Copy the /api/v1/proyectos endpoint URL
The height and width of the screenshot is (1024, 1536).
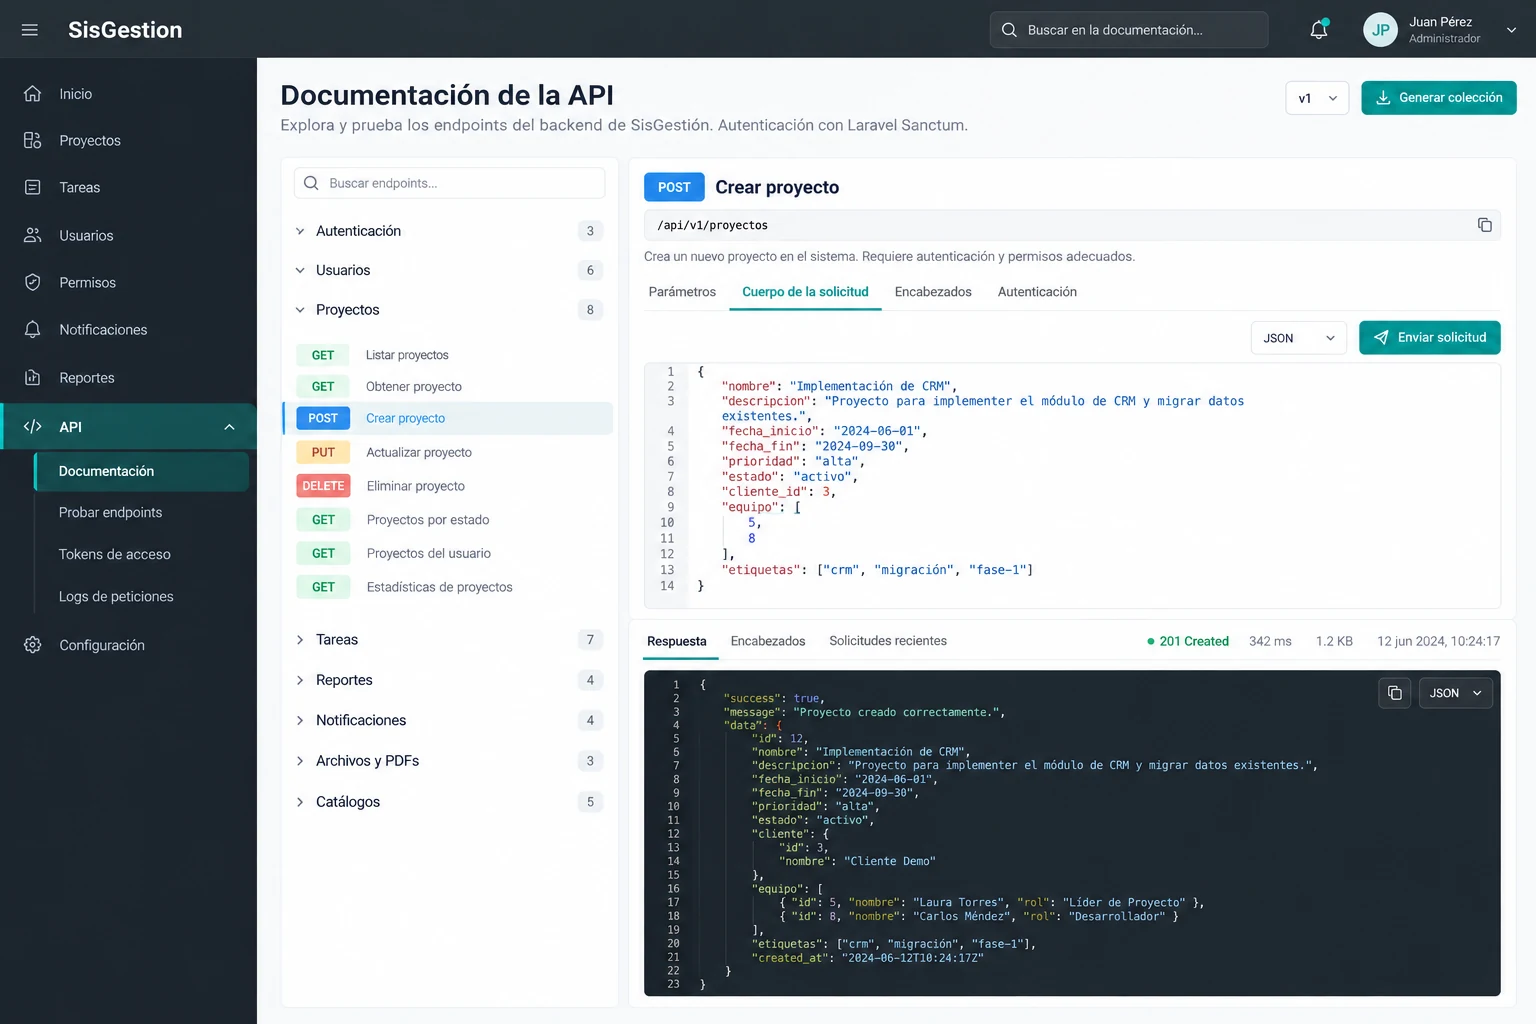(1485, 225)
